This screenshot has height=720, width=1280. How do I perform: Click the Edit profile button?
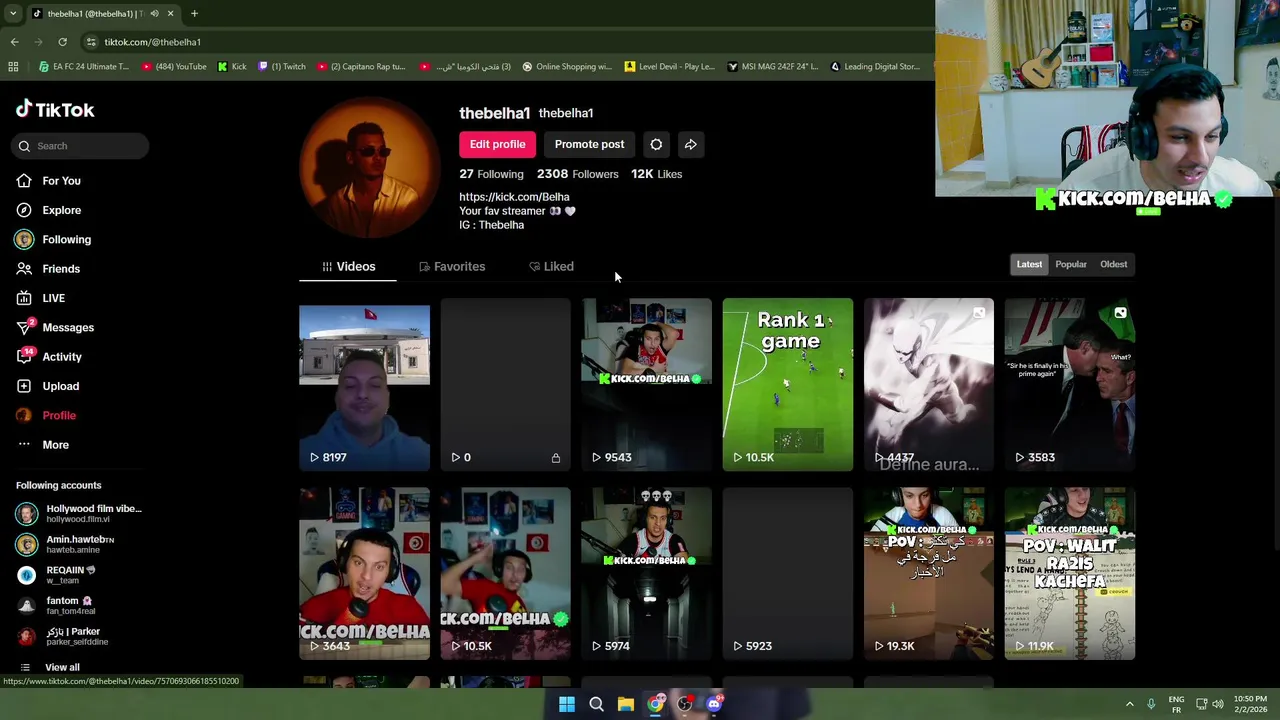coord(497,144)
